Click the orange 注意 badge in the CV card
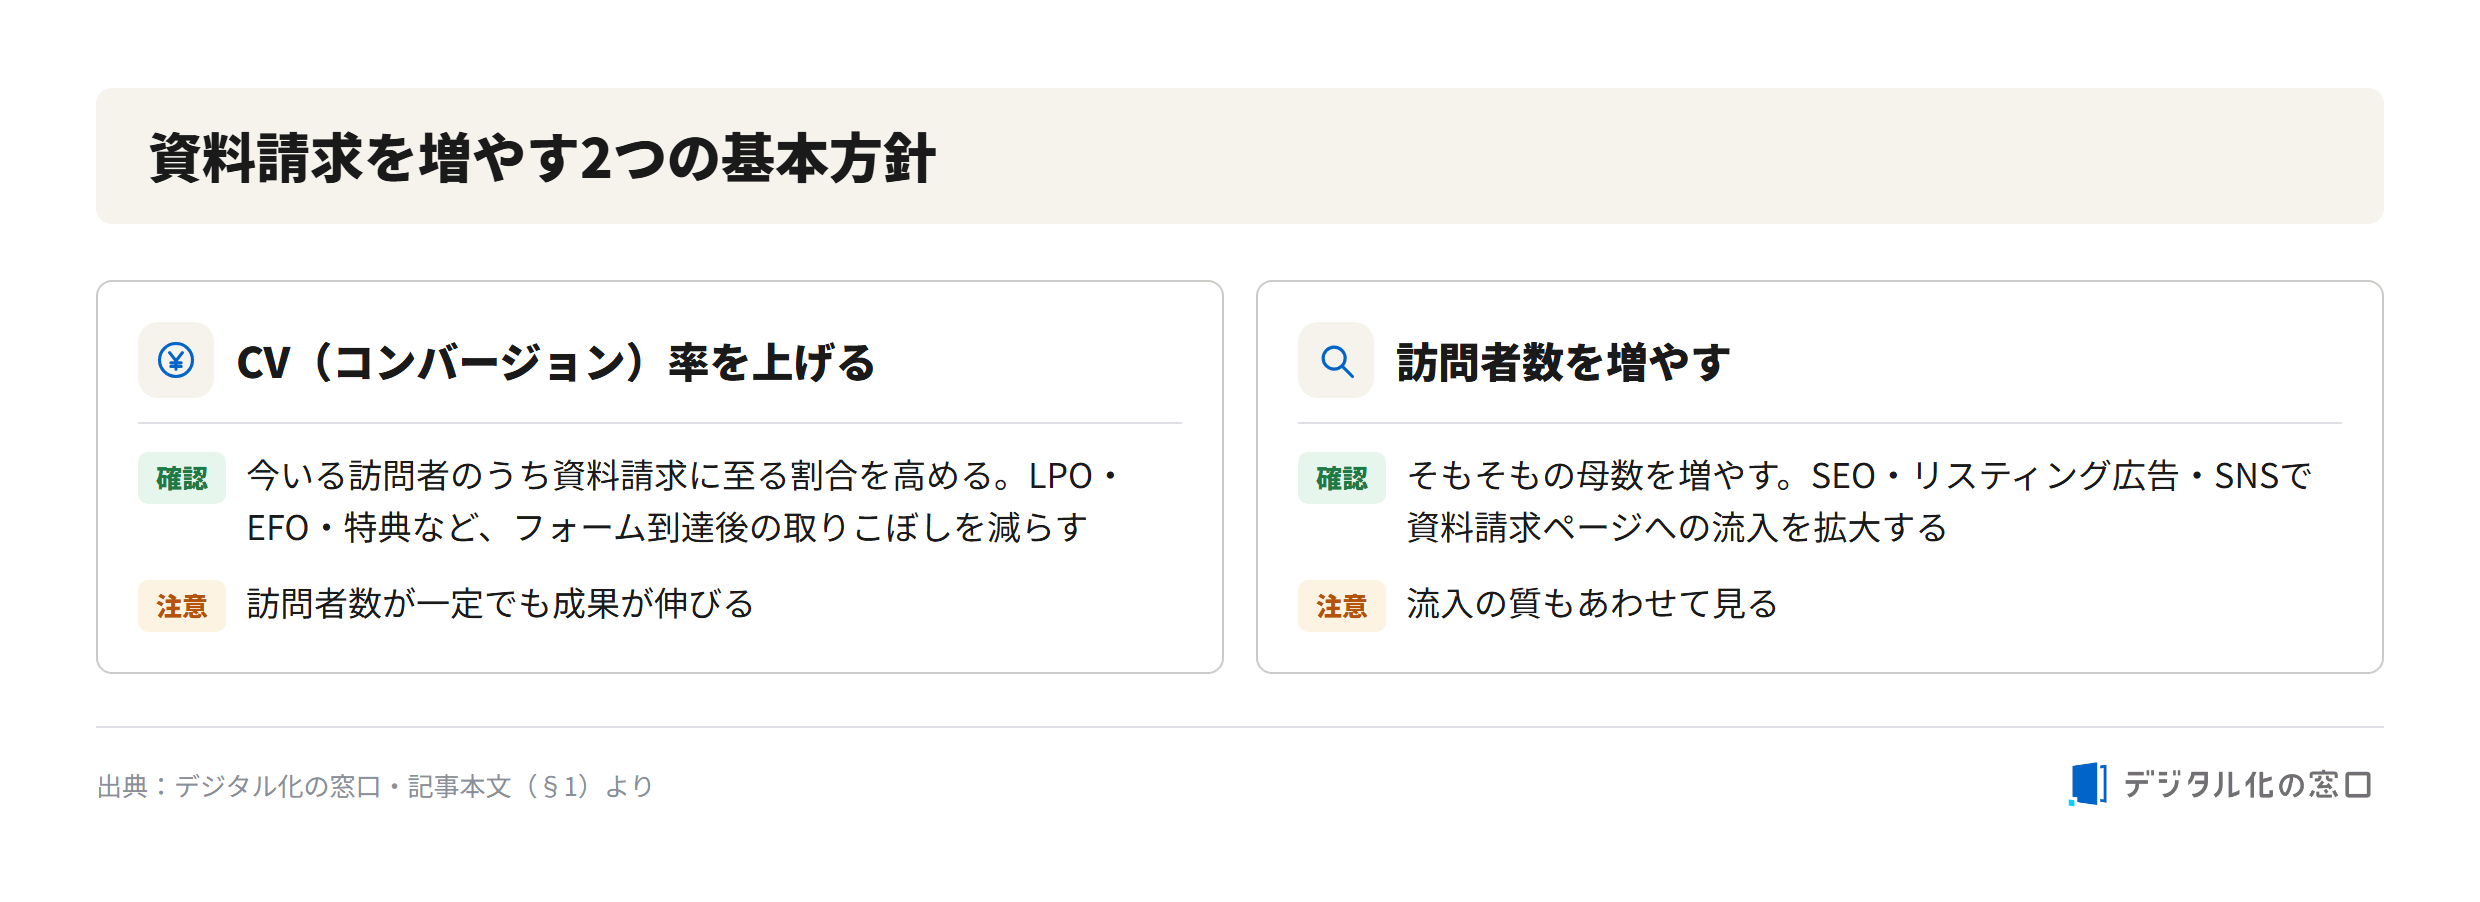Image resolution: width=2480 pixels, height=902 pixels. pyautogui.click(x=182, y=606)
